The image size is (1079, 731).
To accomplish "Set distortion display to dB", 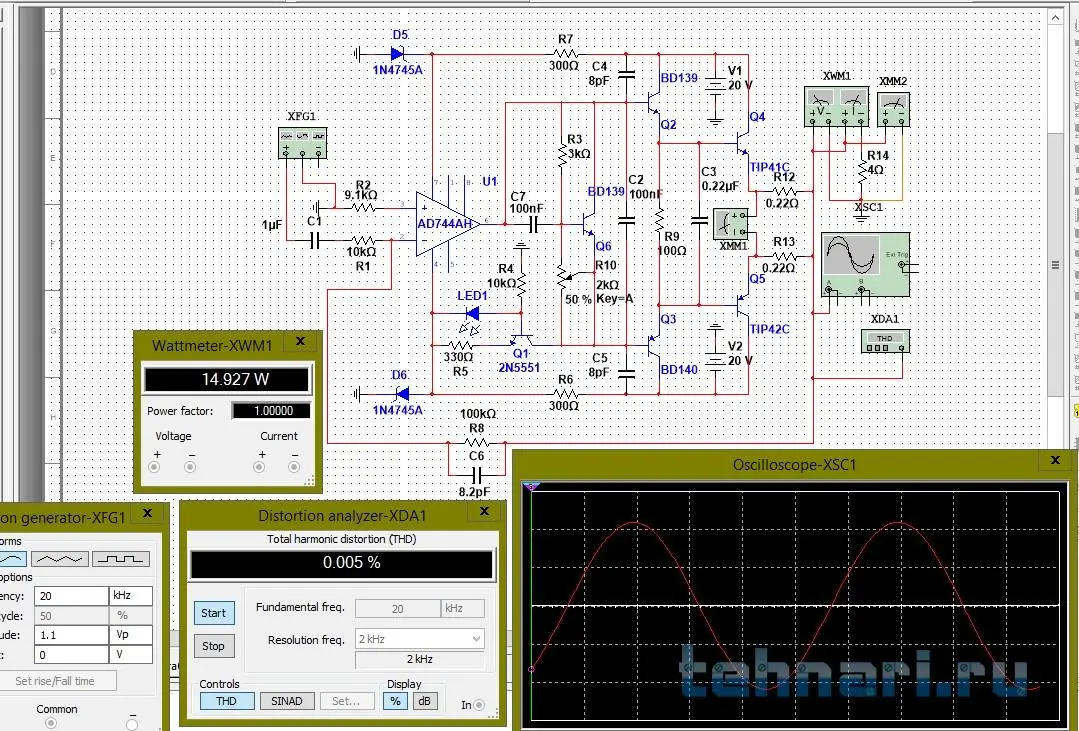I will [425, 701].
